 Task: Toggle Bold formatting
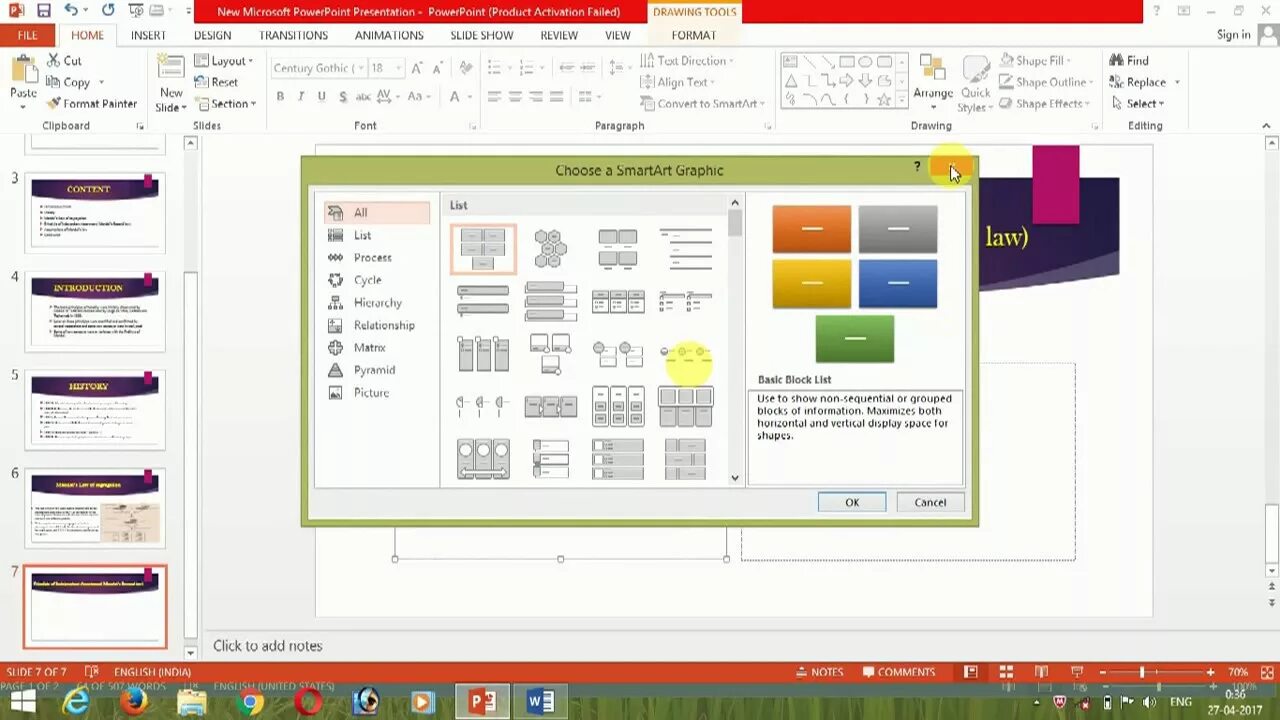280,97
